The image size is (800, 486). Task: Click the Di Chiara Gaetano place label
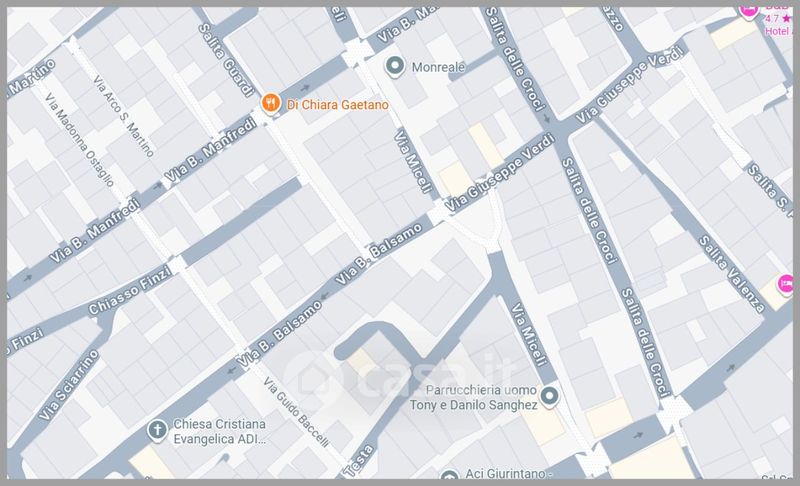point(338,105)
